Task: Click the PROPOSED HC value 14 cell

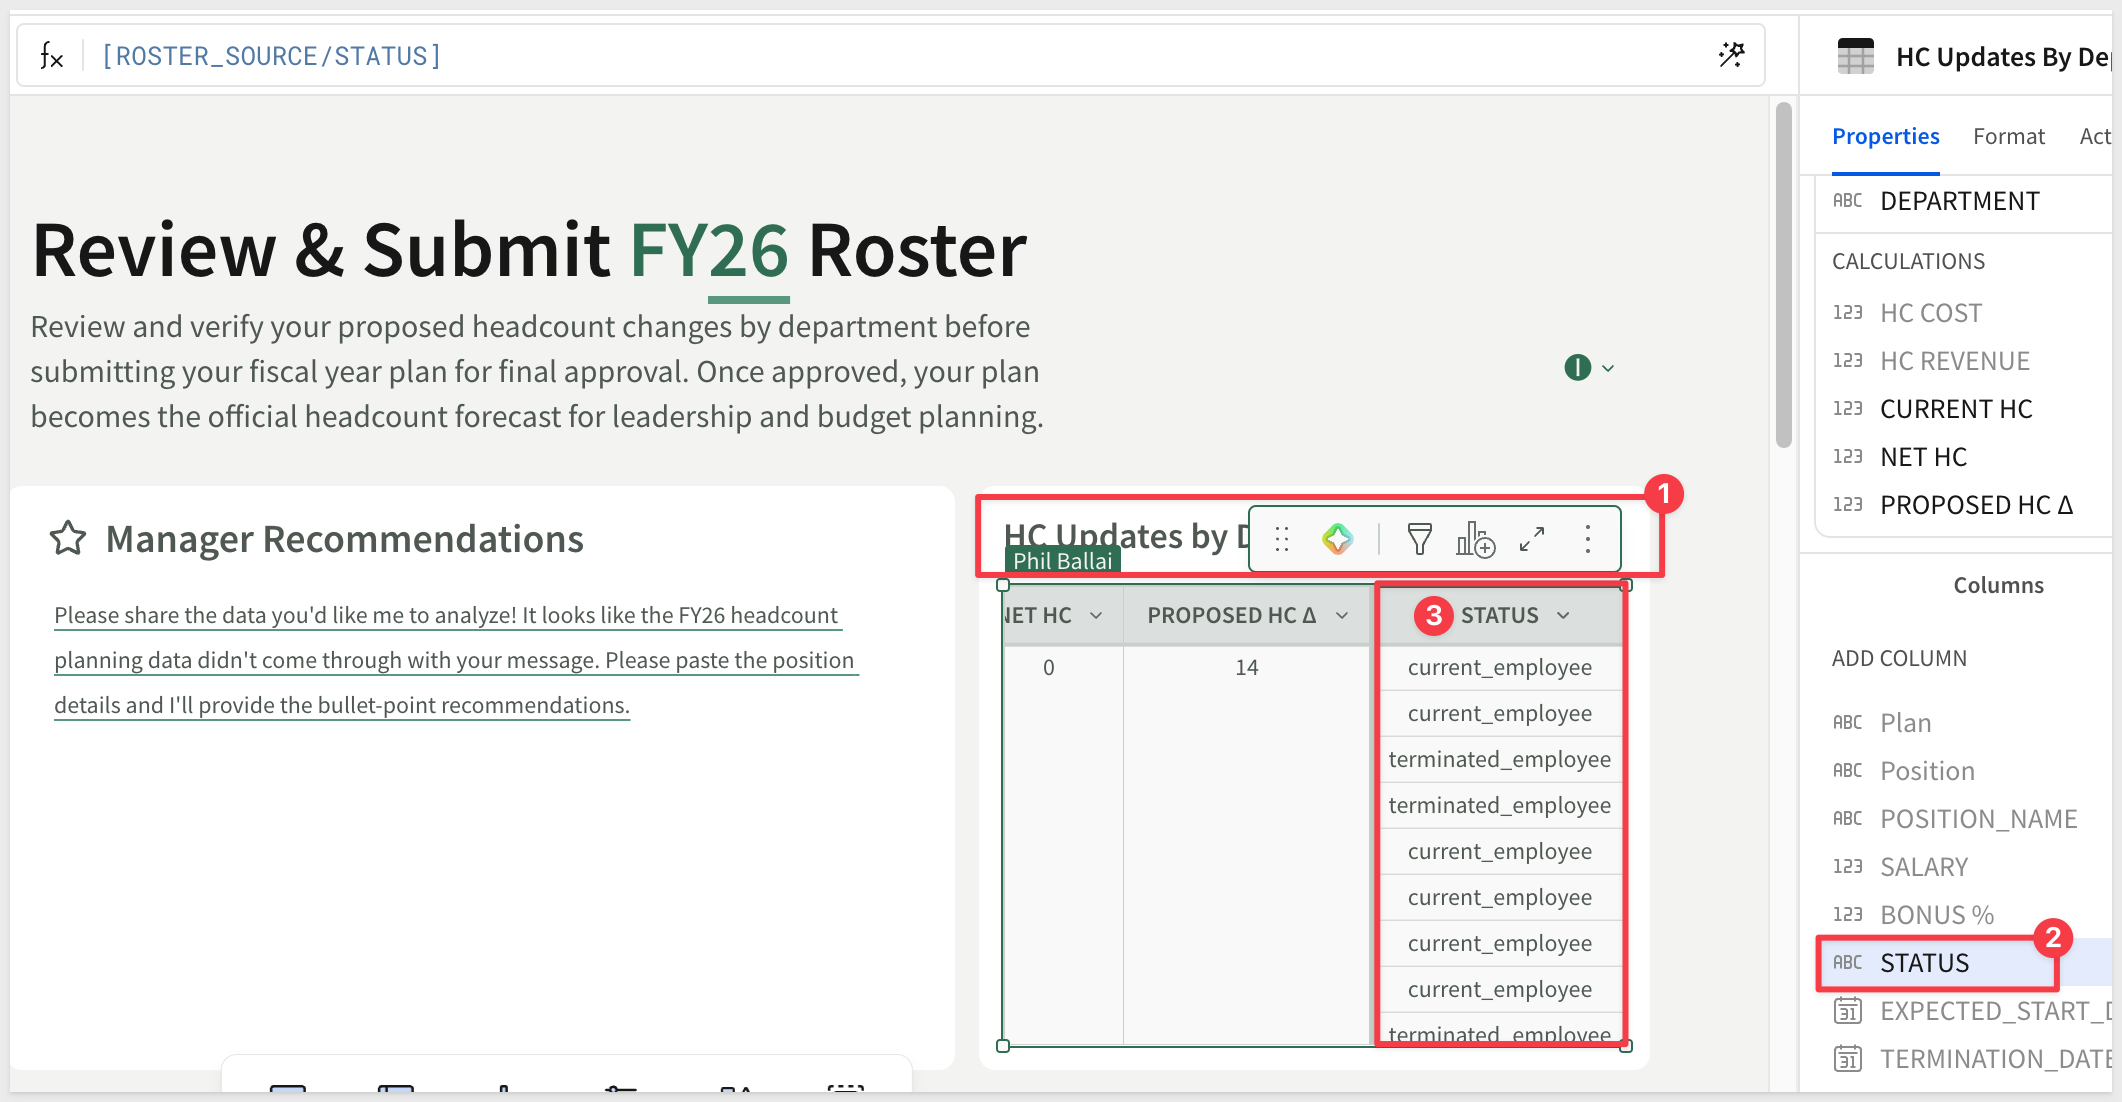Action: pyautogui.click(x=1246, y=668)
